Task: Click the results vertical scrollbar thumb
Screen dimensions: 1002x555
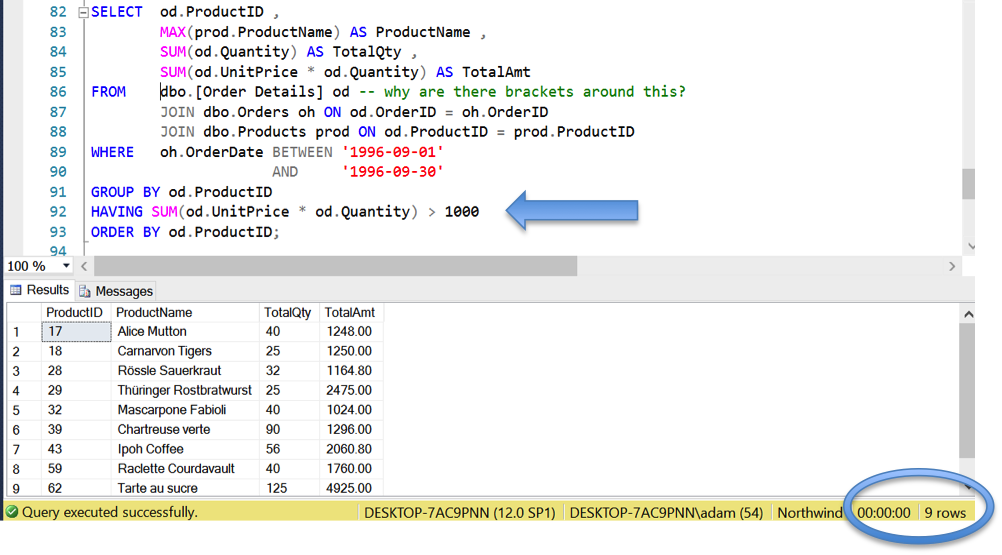Action: [967, 390]
